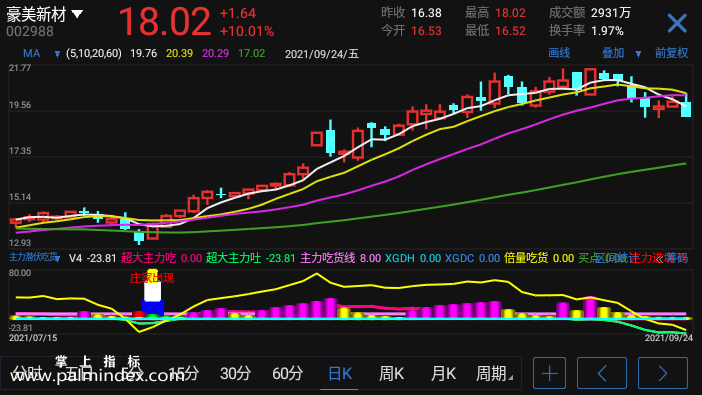This screenshot has width=702, height=395.
Task: Click the 叠加 overlay button
Action: point(613,53)
